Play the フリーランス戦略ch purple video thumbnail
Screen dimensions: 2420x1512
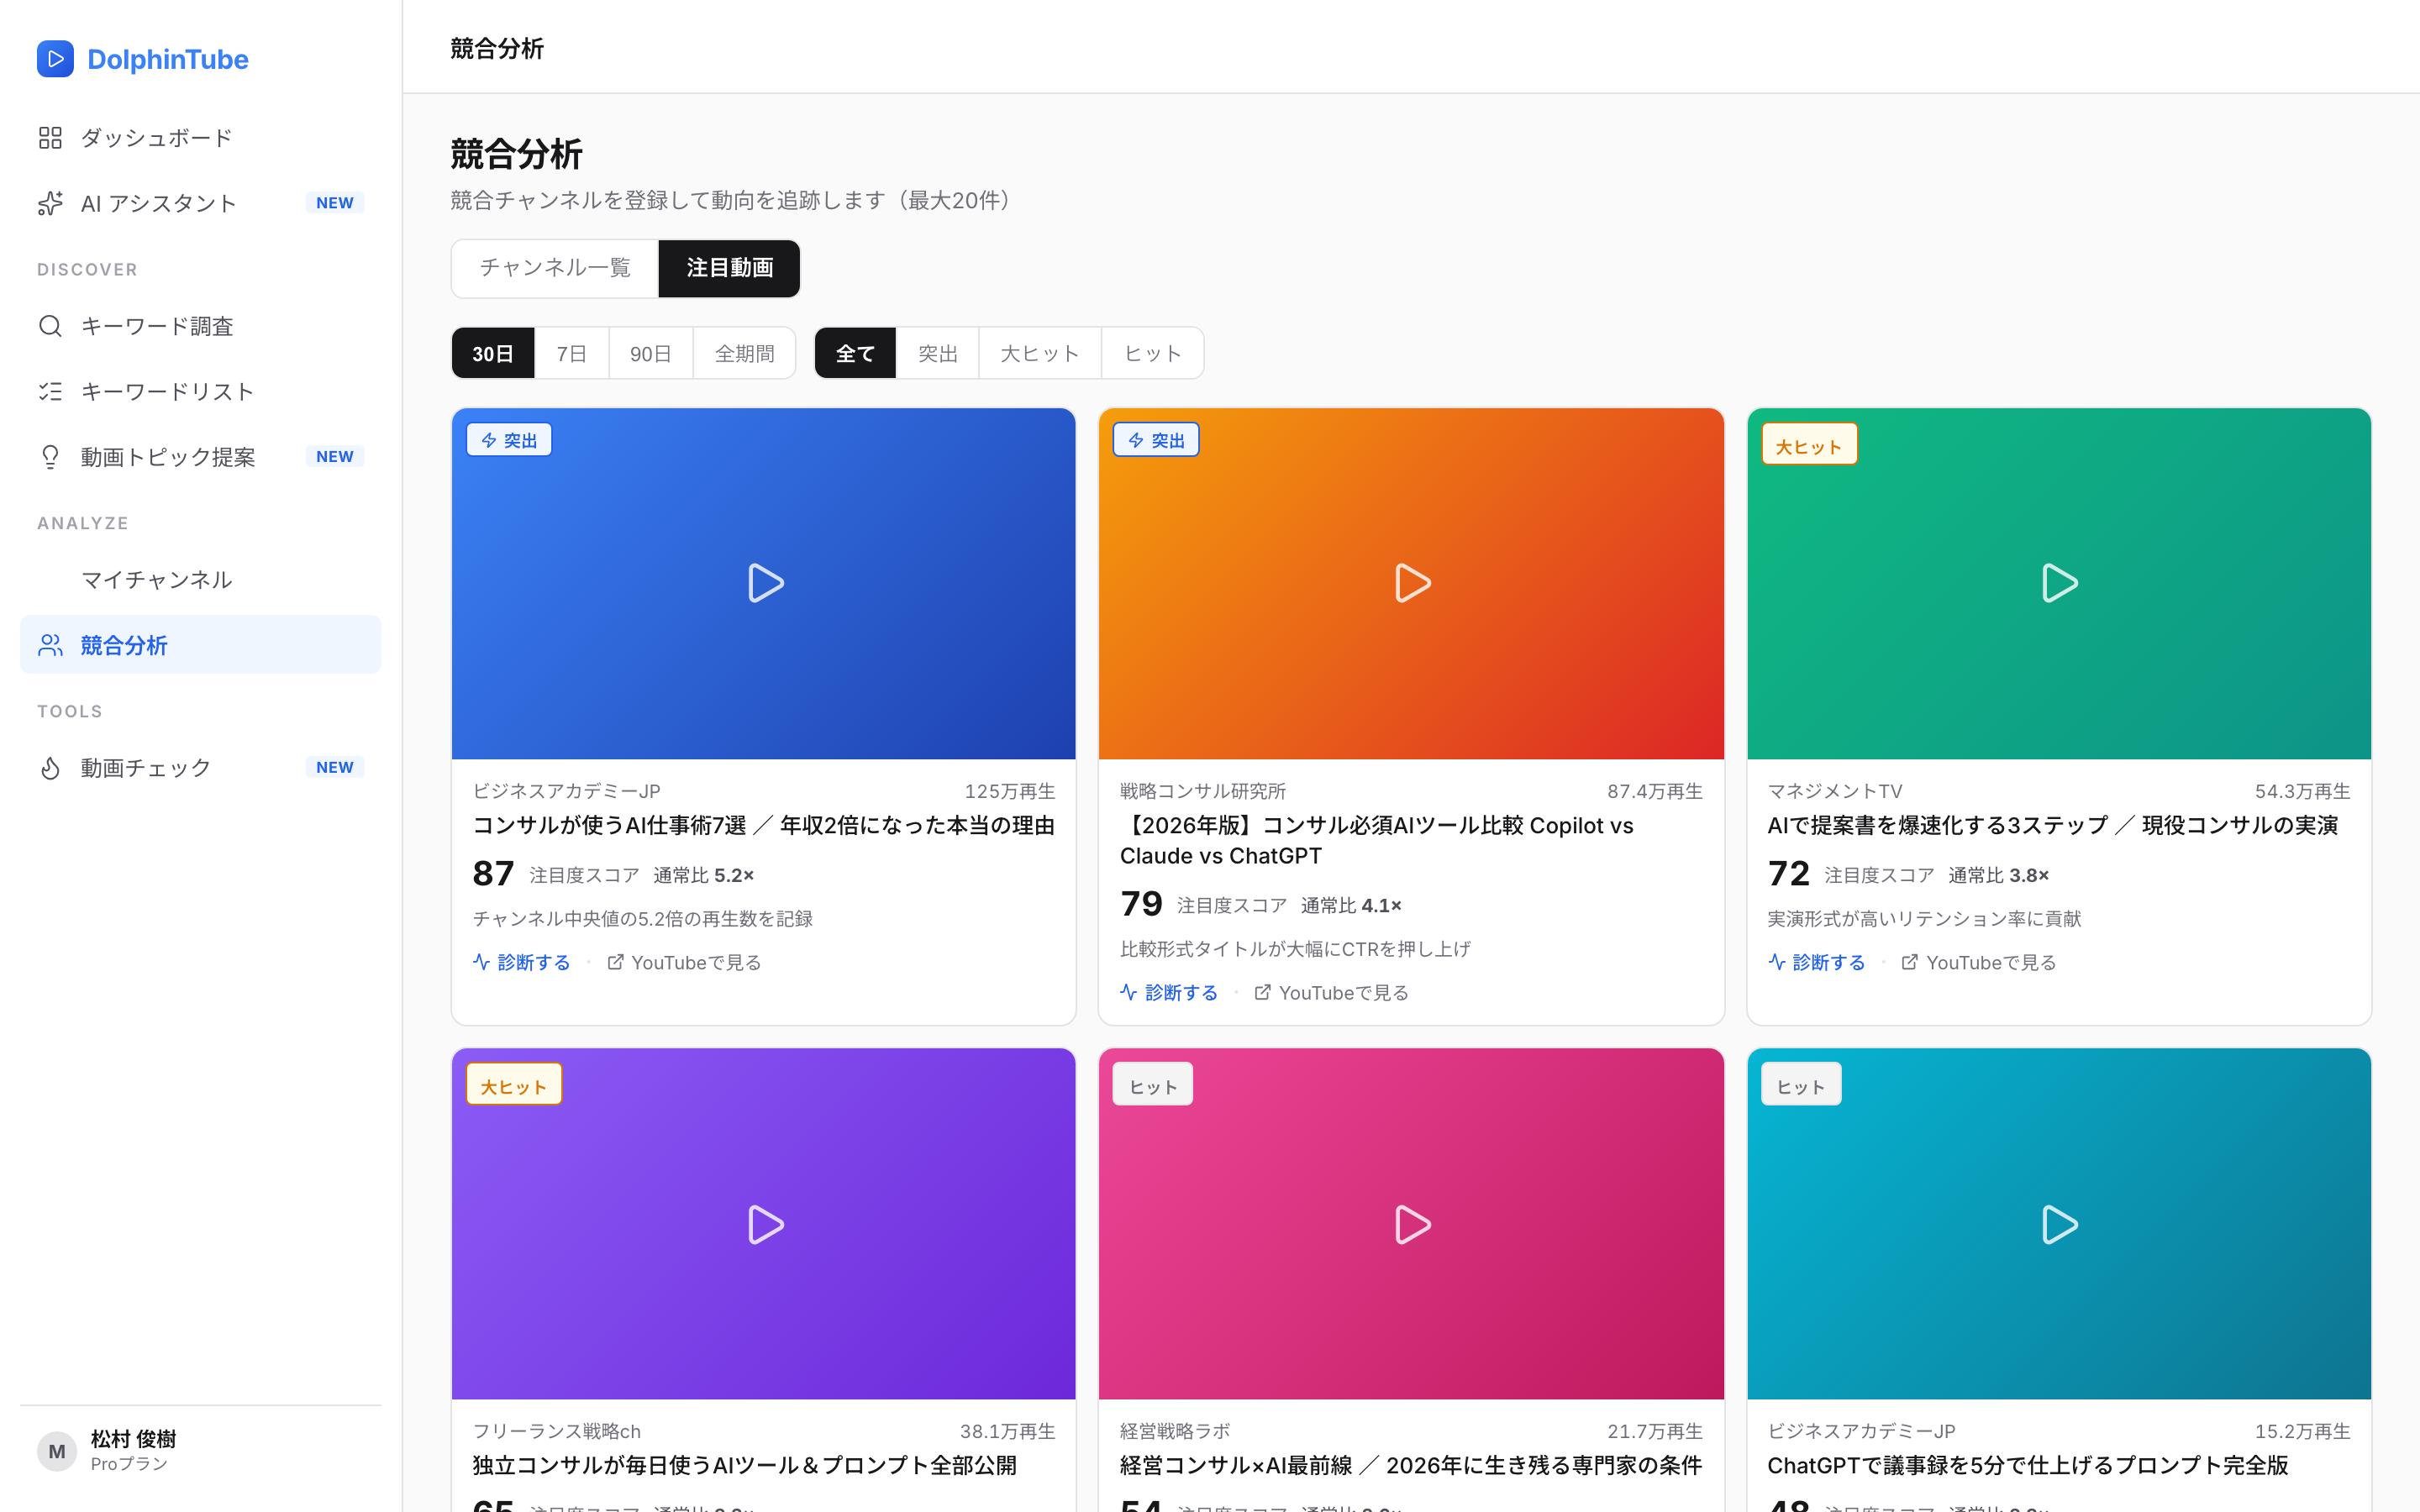764,1224
